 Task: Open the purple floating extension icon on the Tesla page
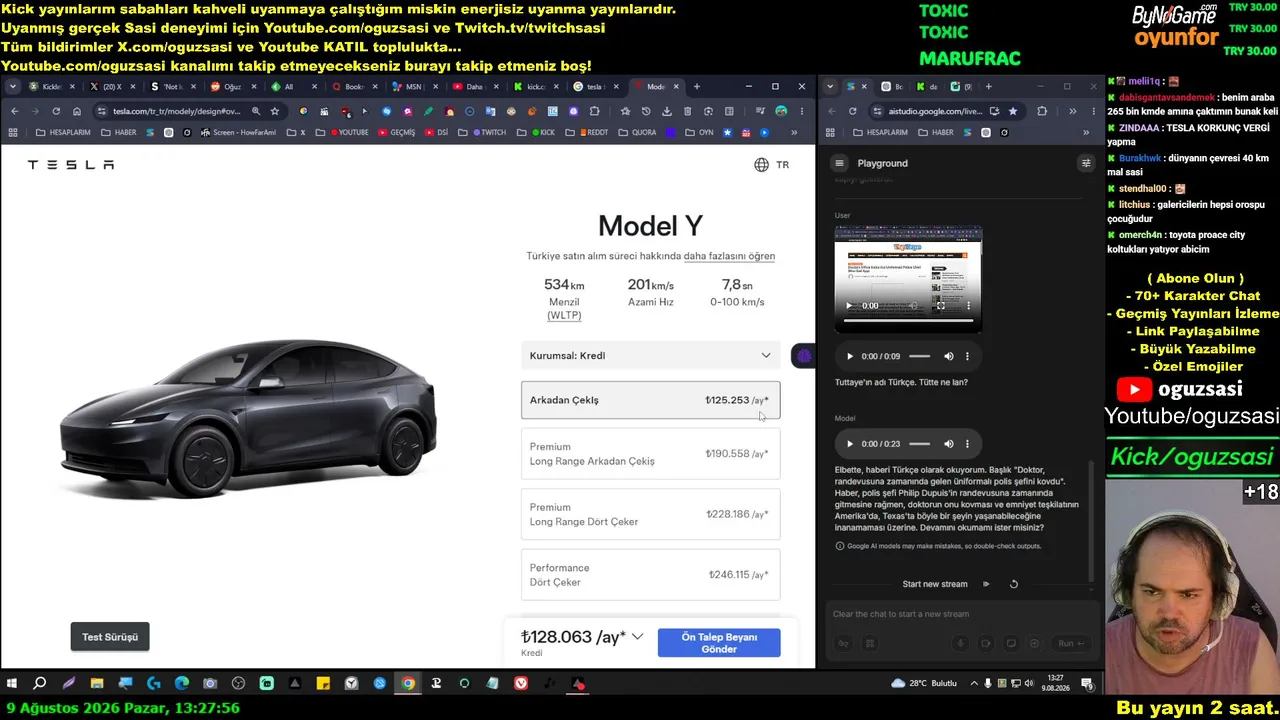[x=804, y=356]
